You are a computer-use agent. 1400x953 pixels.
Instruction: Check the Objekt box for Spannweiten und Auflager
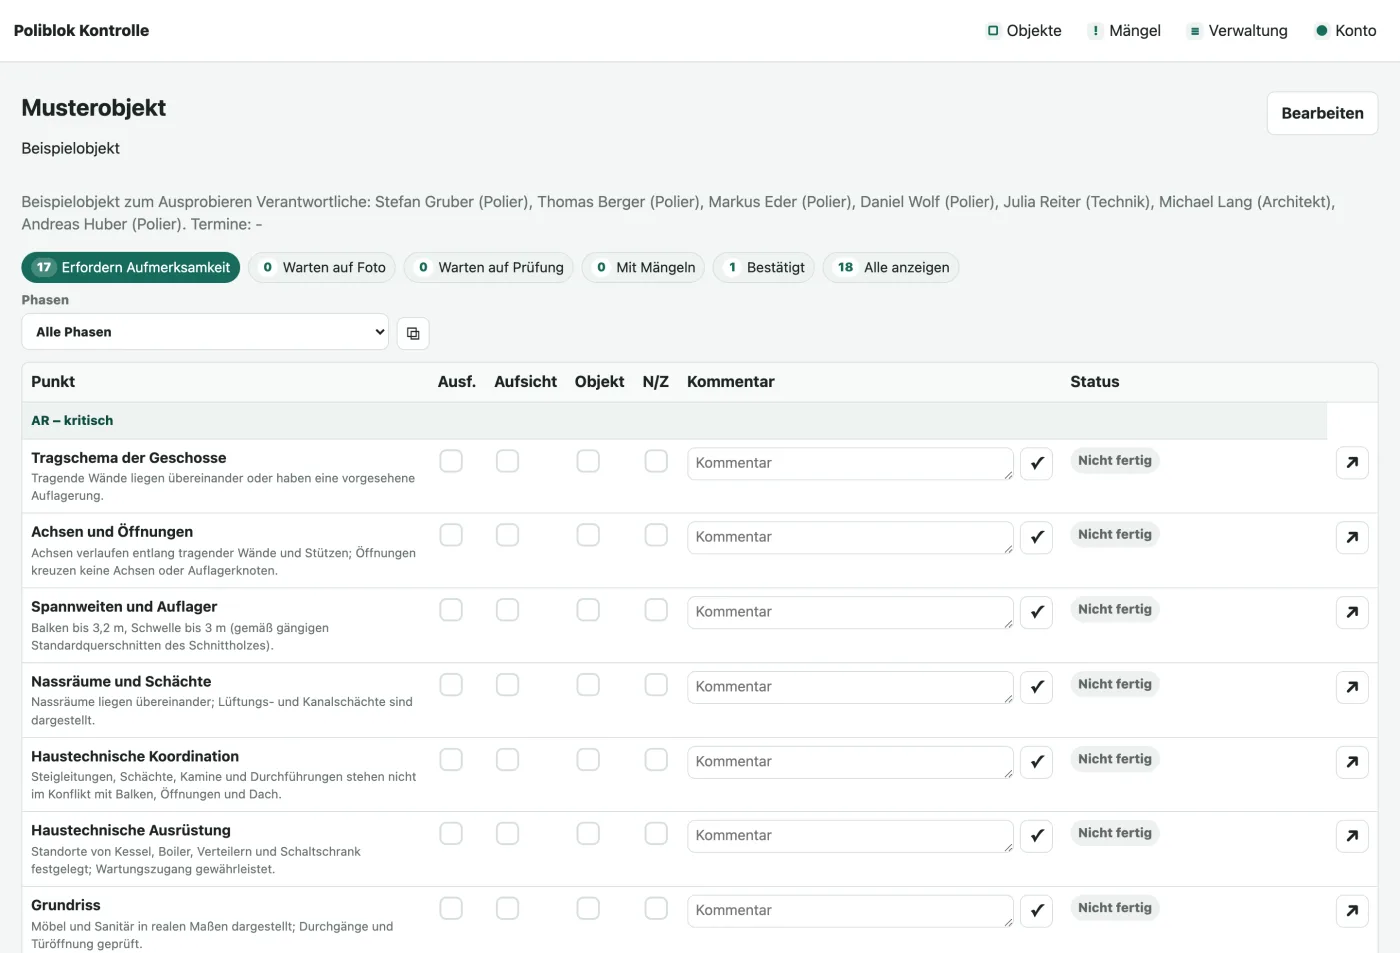click(588, 610)
